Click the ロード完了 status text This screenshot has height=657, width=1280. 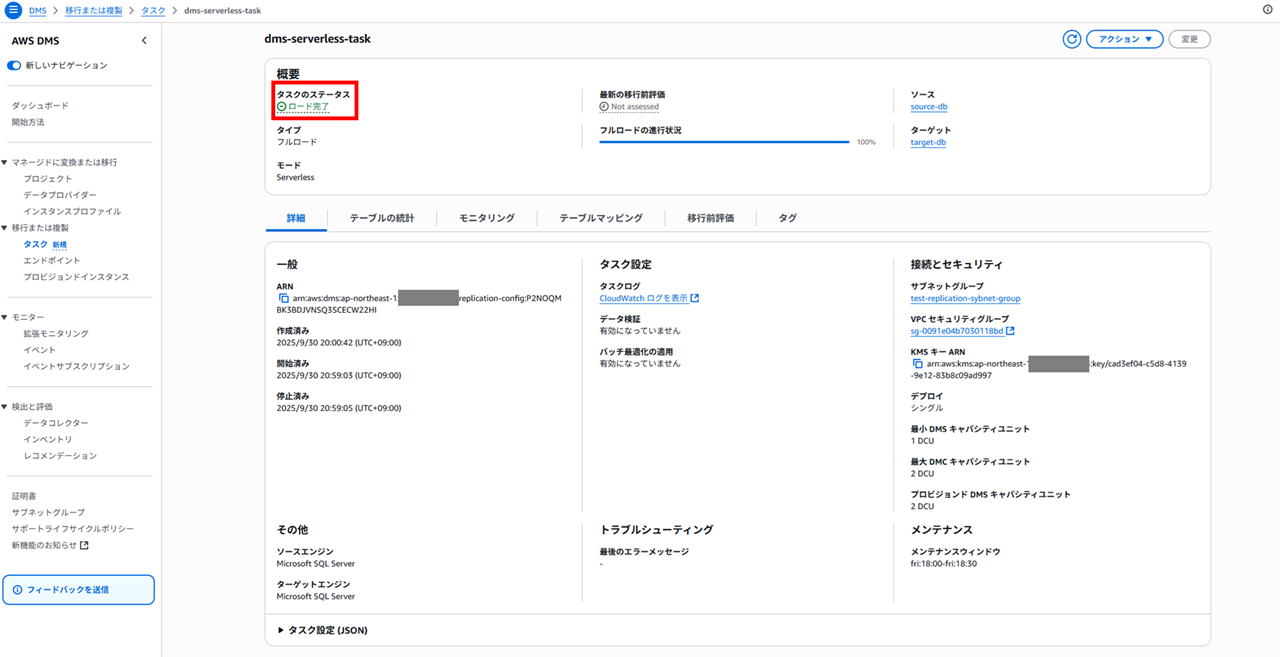pyautogui.click(x=309, y=106)
